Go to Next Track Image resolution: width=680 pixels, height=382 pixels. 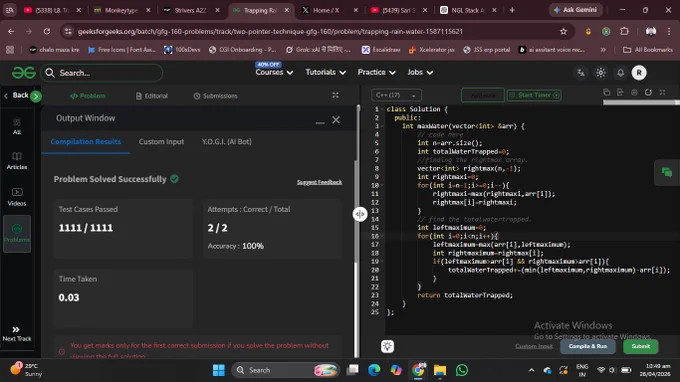16,334
